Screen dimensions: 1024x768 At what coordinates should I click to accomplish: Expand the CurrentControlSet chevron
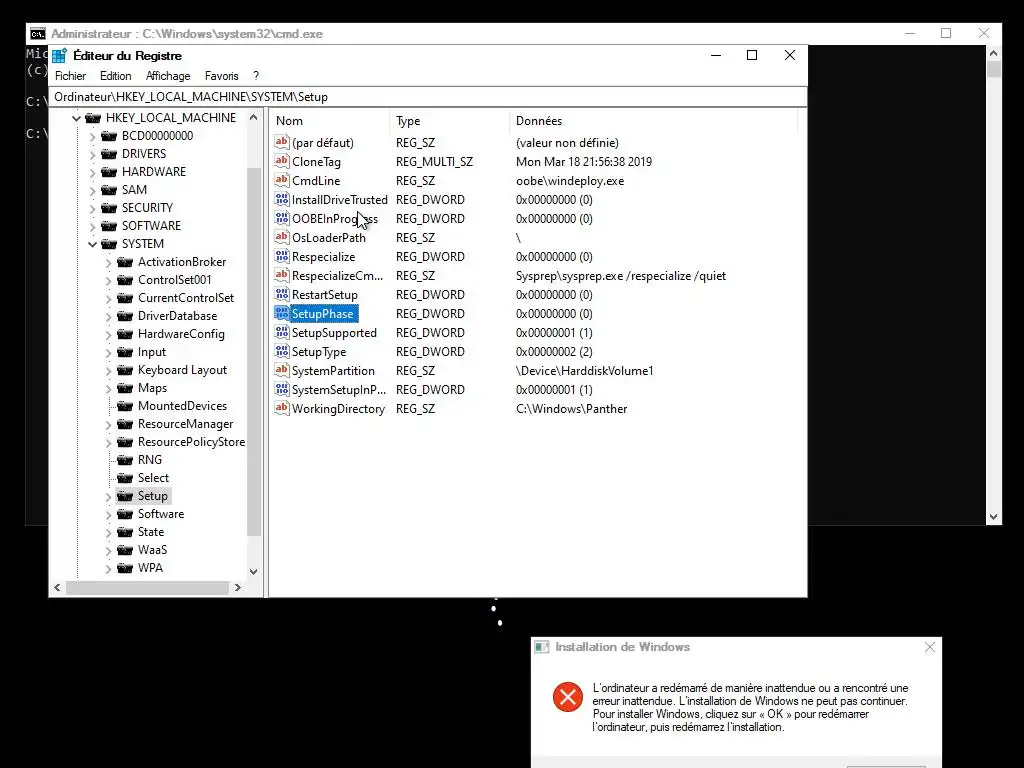(108, 298)
